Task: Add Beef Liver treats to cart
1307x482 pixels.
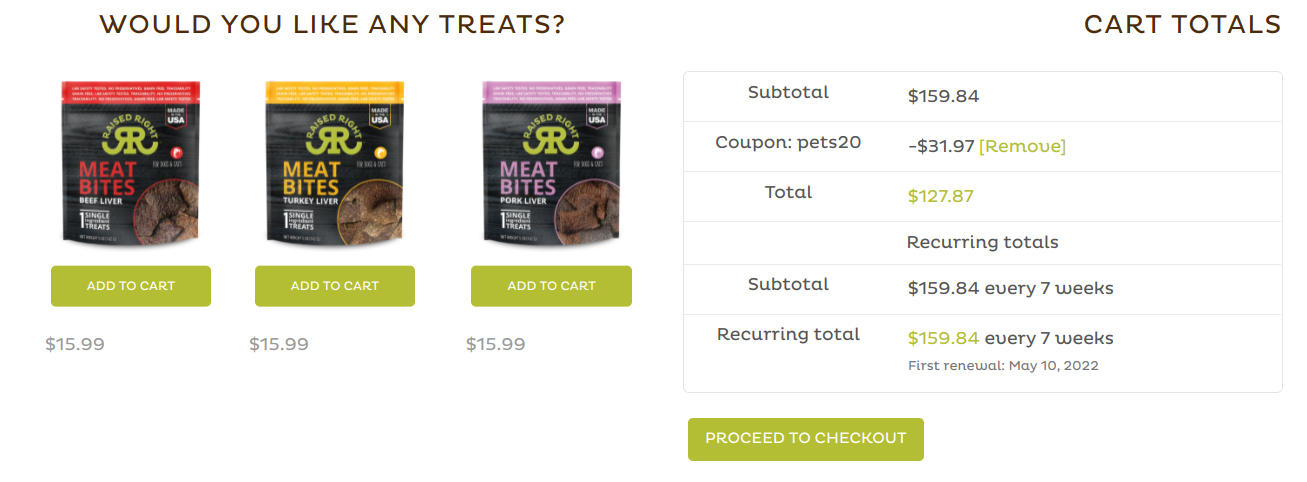Action: click(131, 286)
